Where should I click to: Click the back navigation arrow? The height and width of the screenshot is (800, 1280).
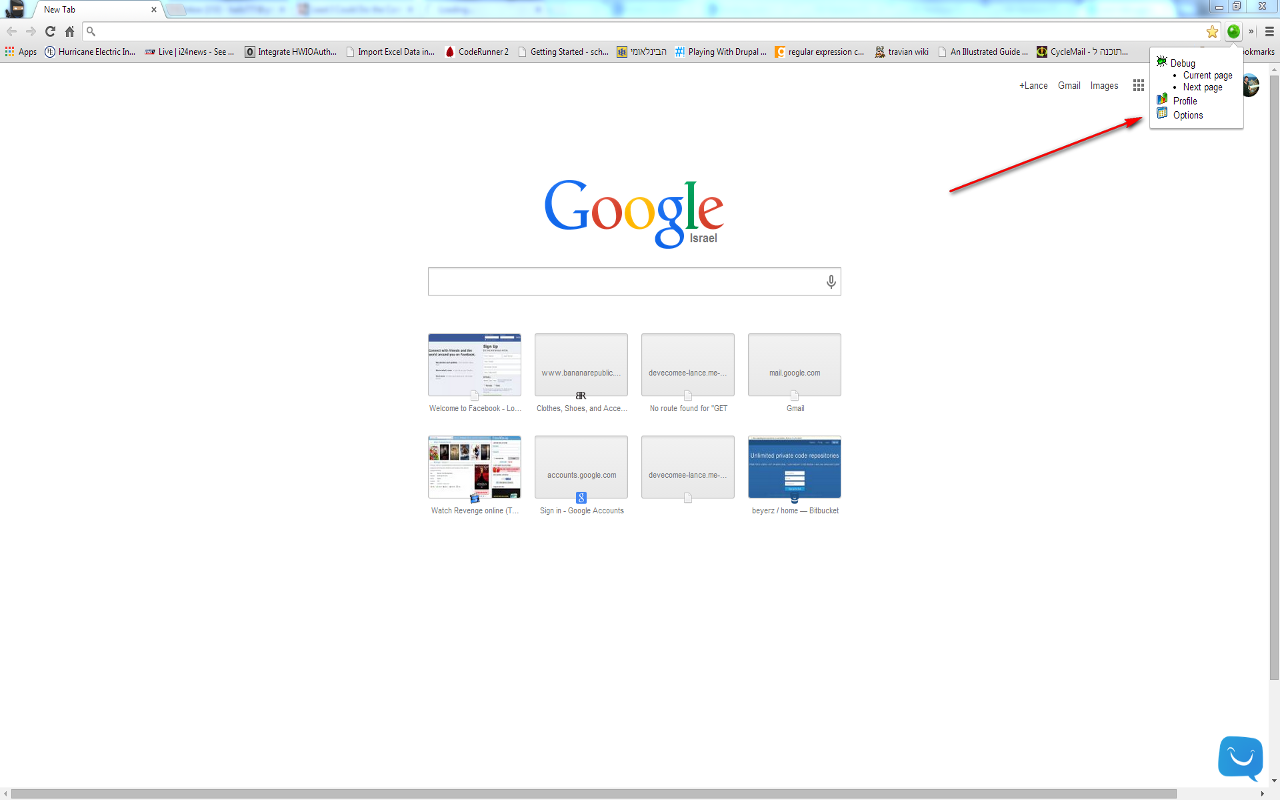(x=12, y=32)
